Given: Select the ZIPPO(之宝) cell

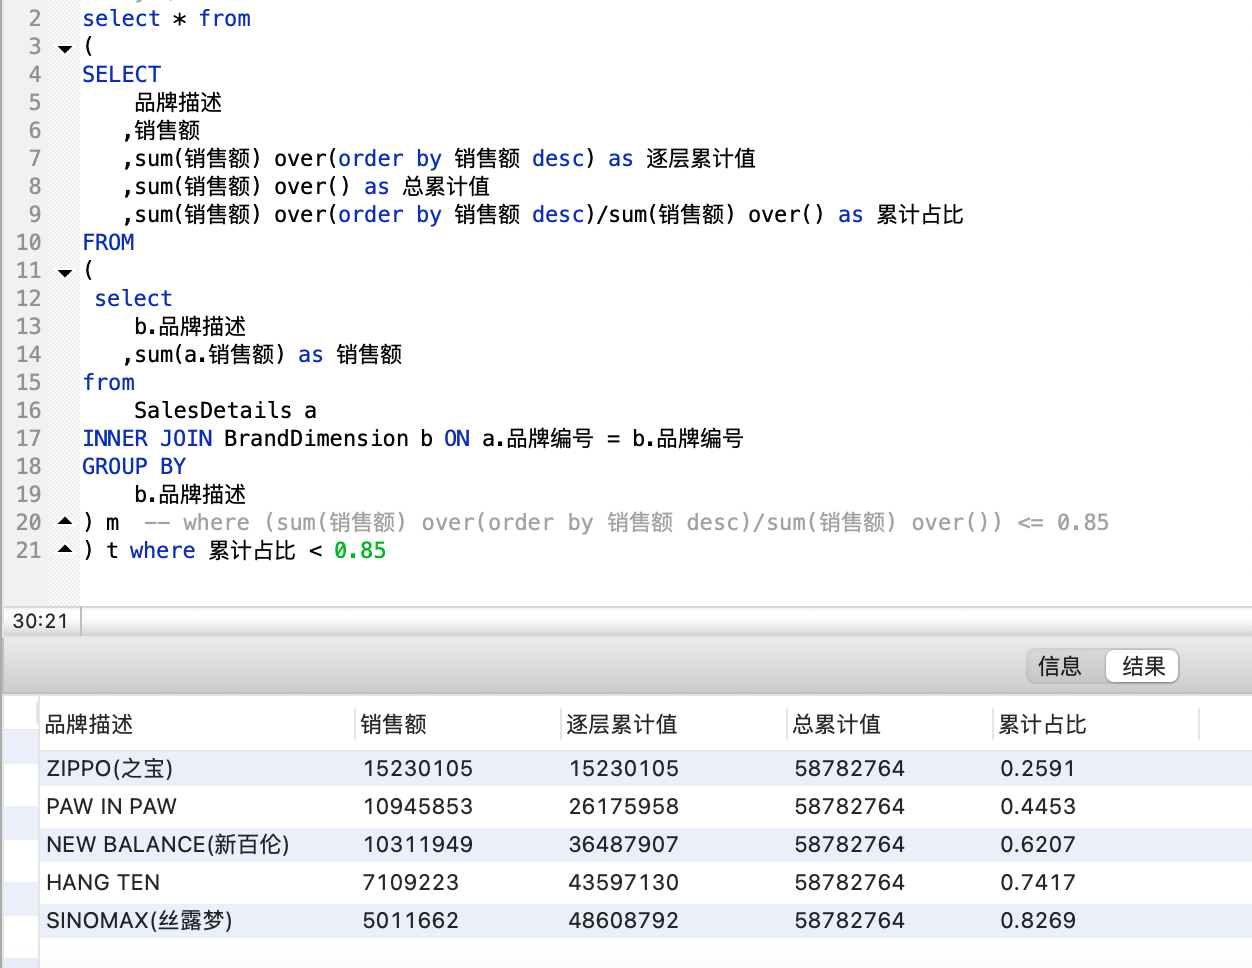Looking at the screenshot, I should (x=110, y=768).
